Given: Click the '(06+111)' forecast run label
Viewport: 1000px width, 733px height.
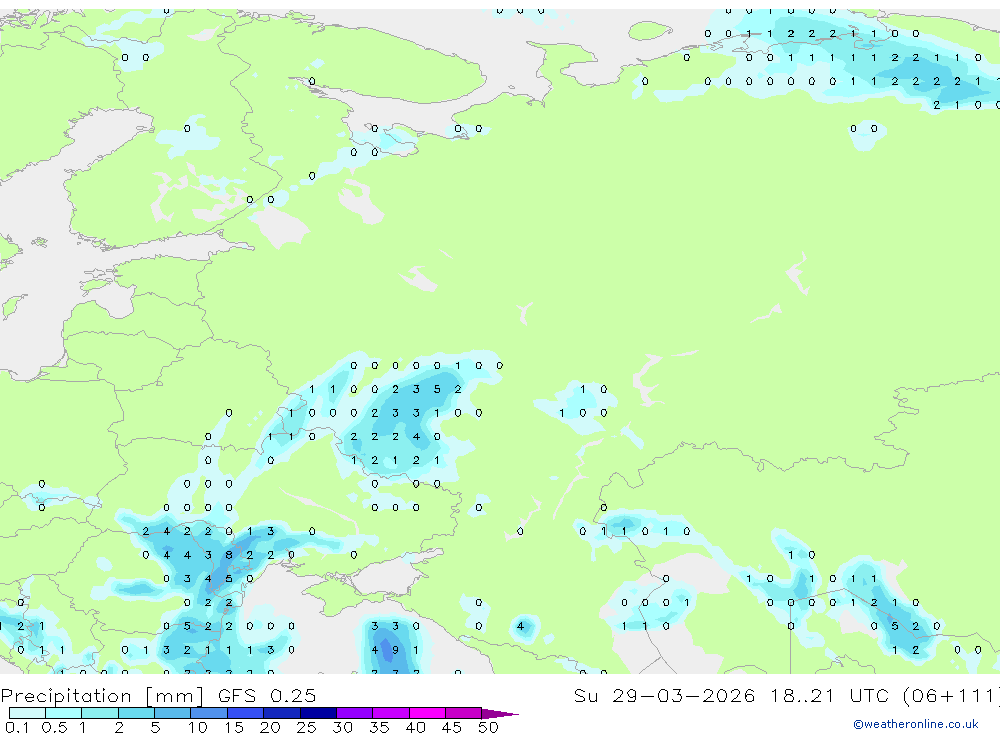Looking at the screenshot, I should point(952,695).
